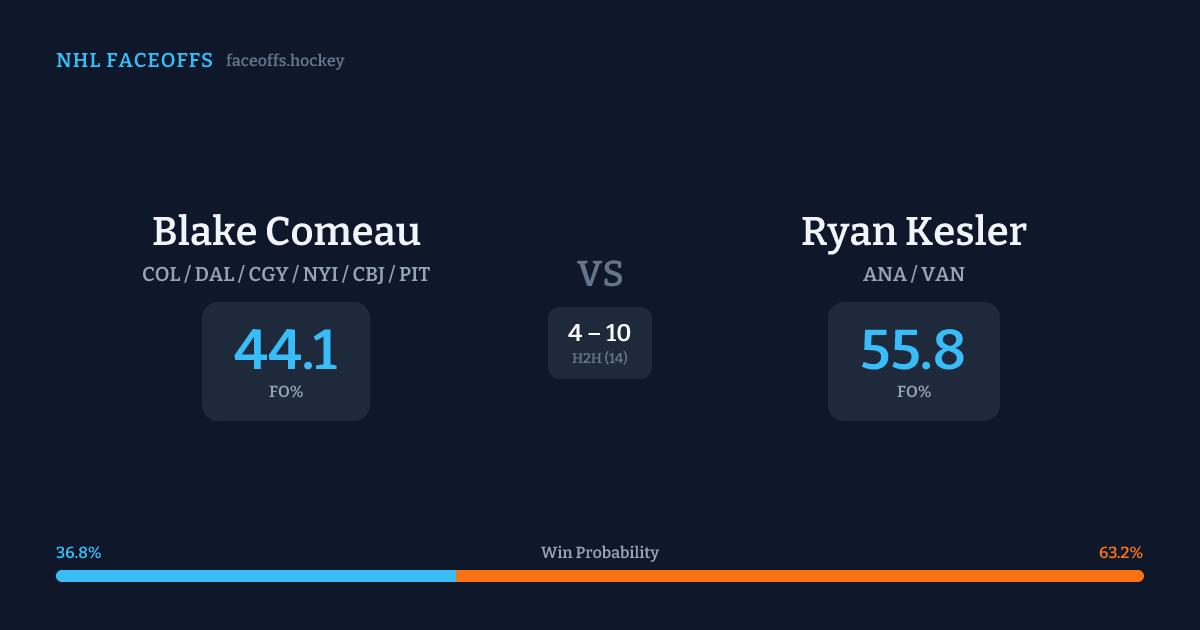Click the NHL FACEOFFS title
1200x630 pixels.
click(x=134, y=61)
